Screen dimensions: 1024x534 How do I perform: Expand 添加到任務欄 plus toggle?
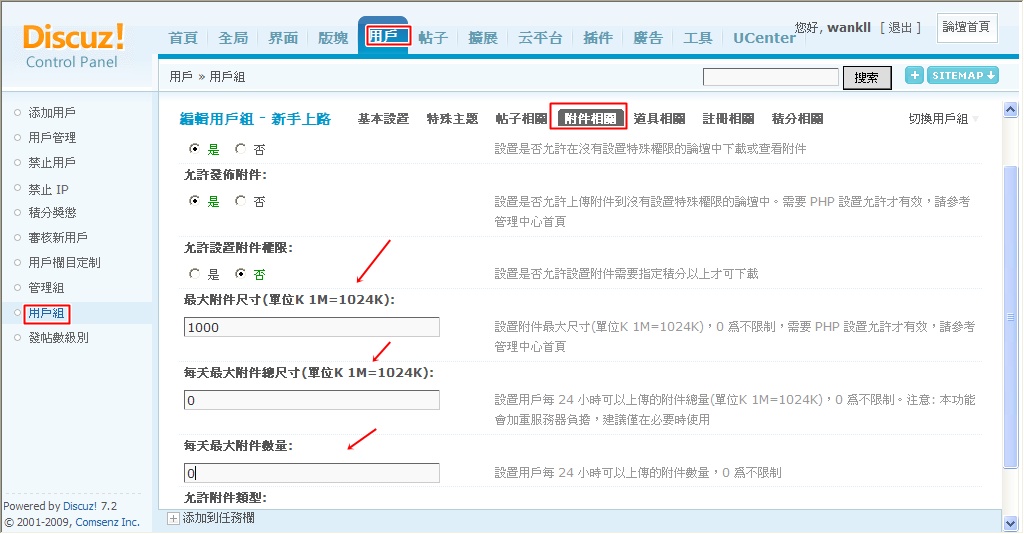pos(173,518)
